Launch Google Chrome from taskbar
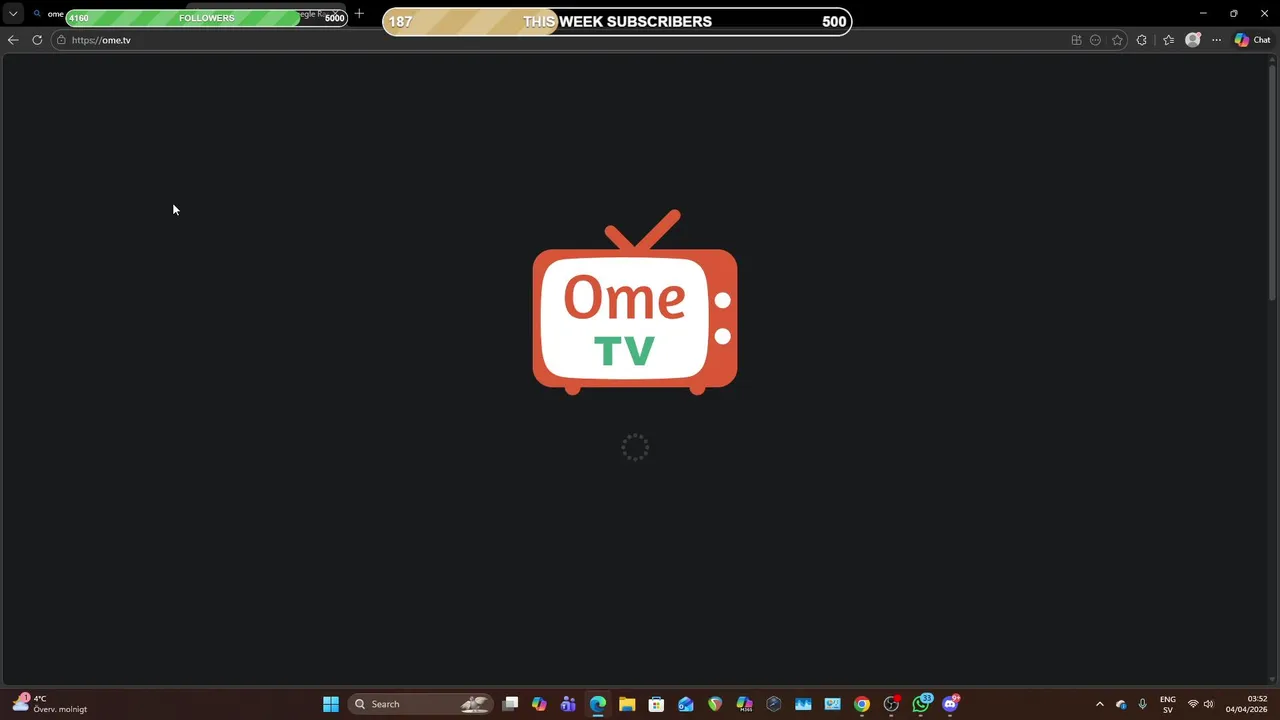Image resolution: width=1280 pixels, height=720 pixels. click(862, 704)
